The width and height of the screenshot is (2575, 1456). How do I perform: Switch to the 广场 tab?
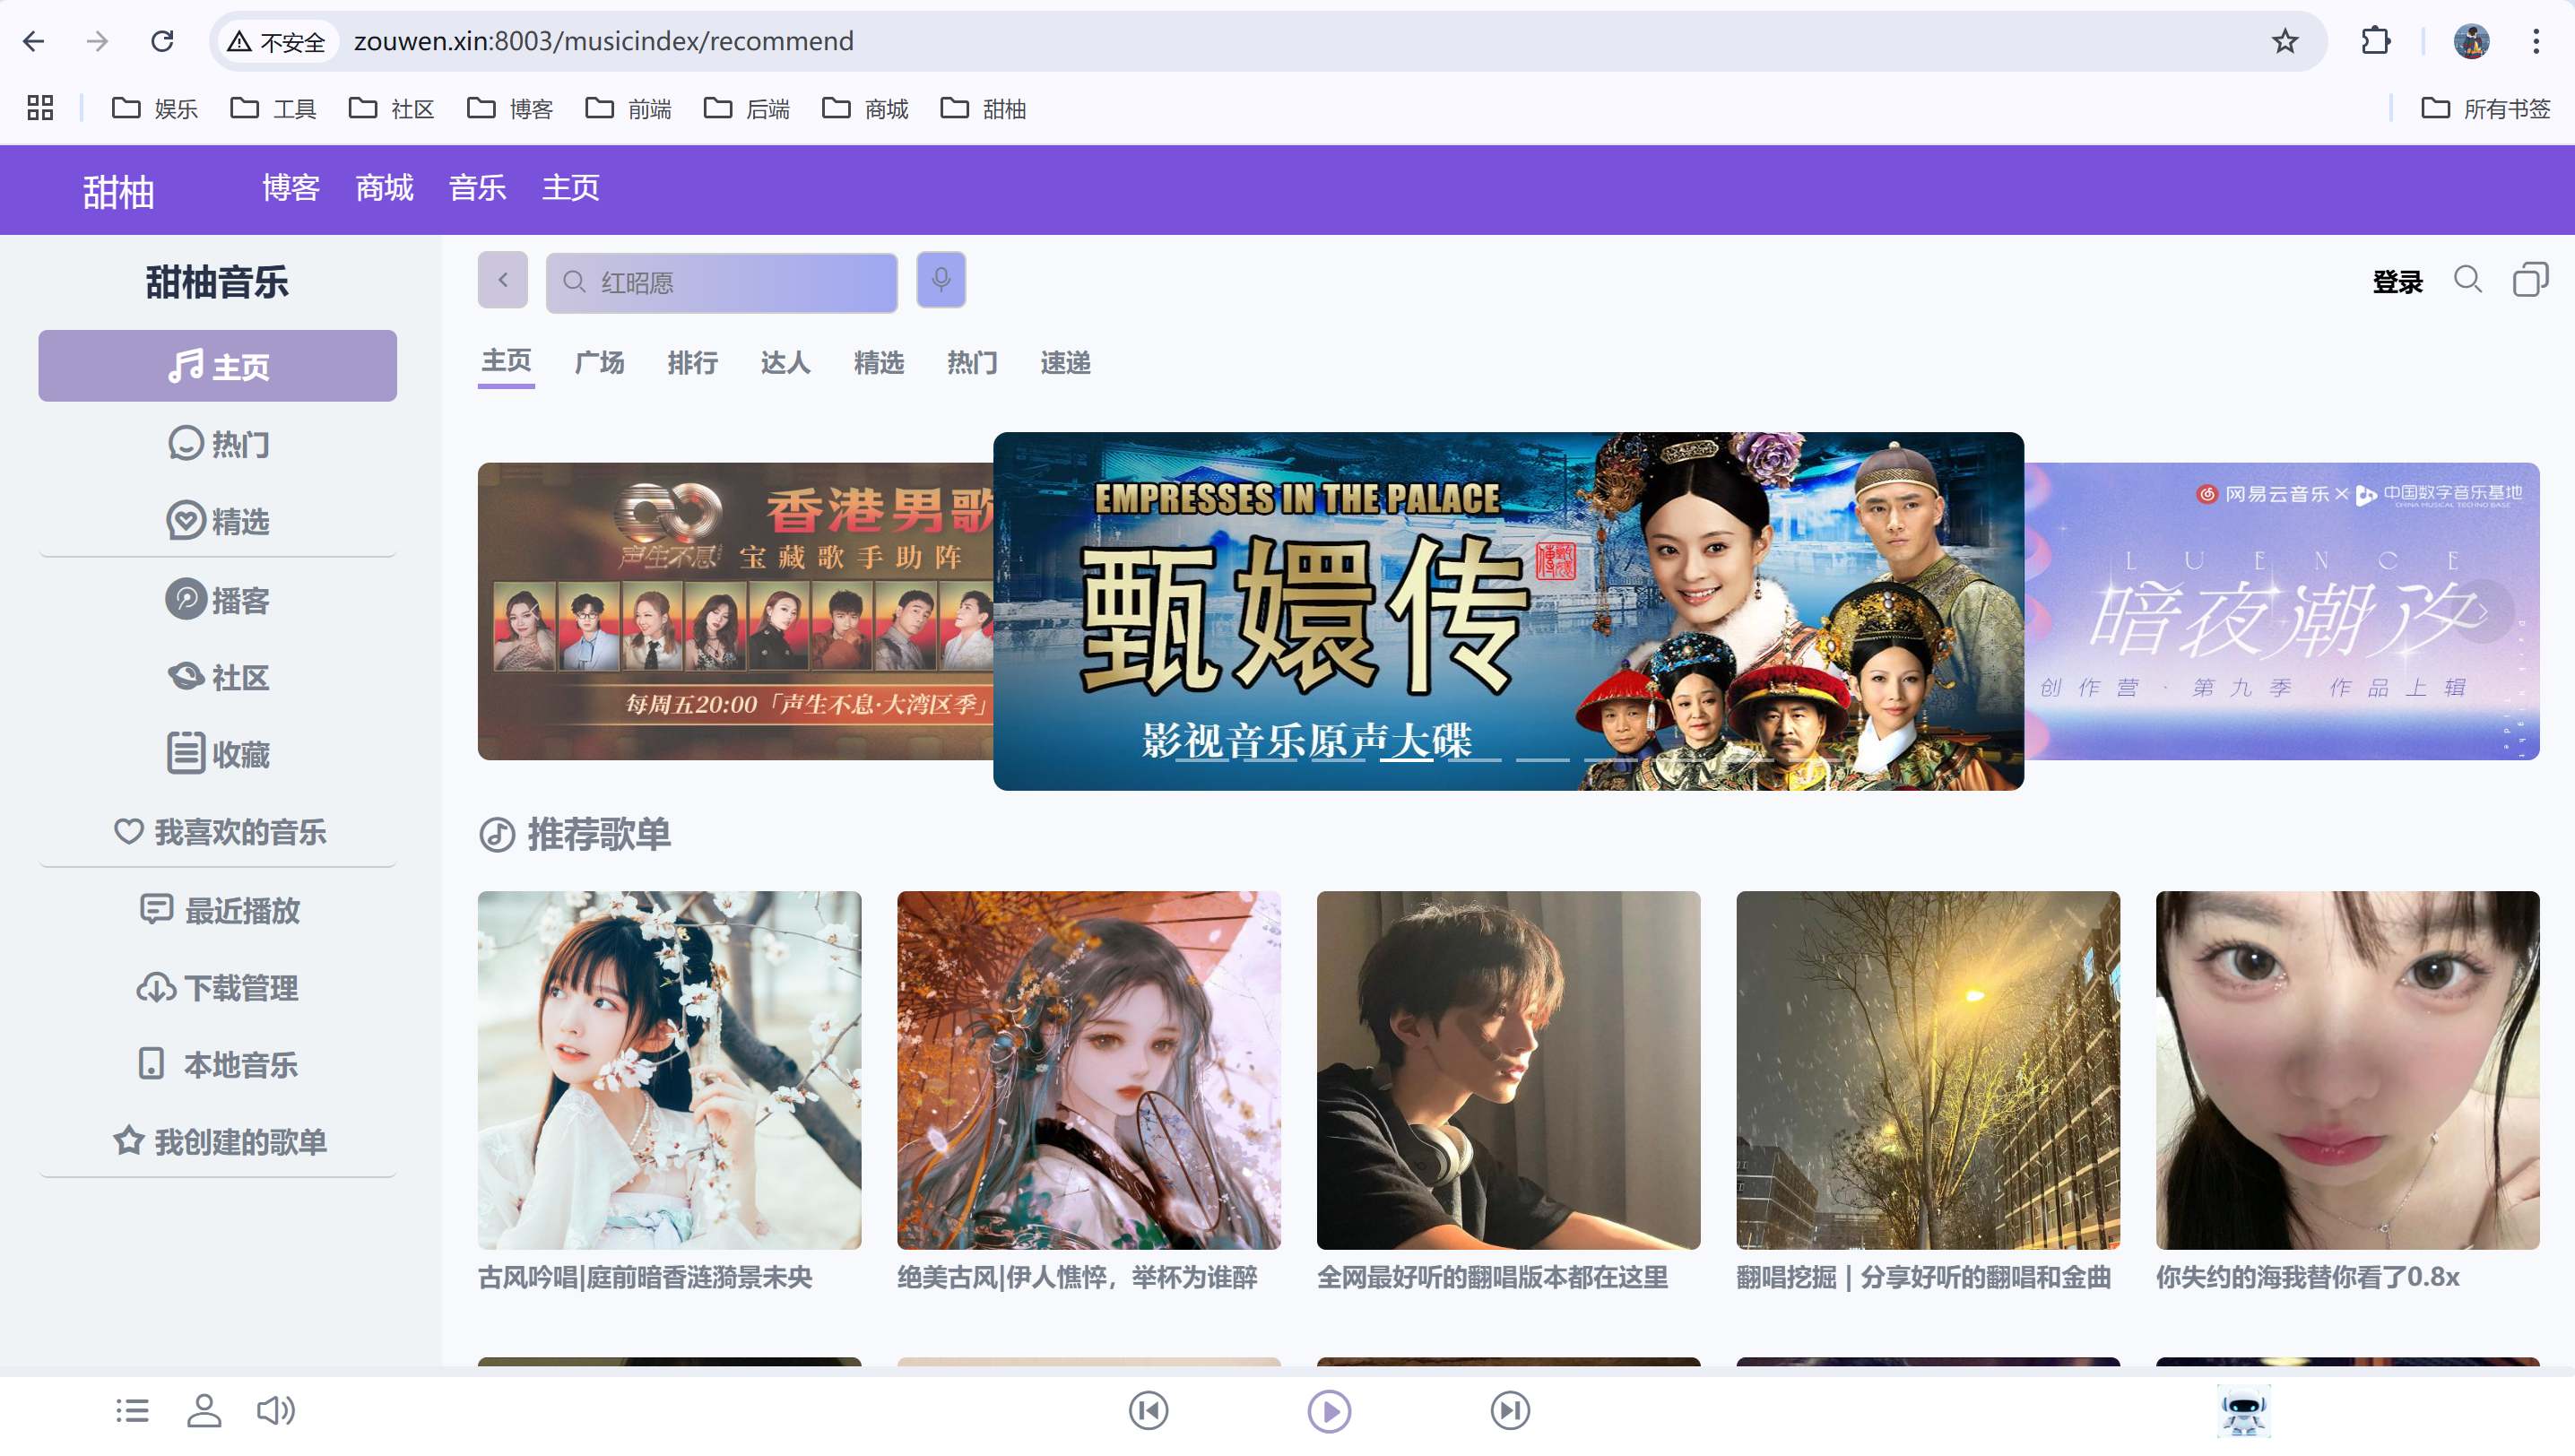pos(599,362)
